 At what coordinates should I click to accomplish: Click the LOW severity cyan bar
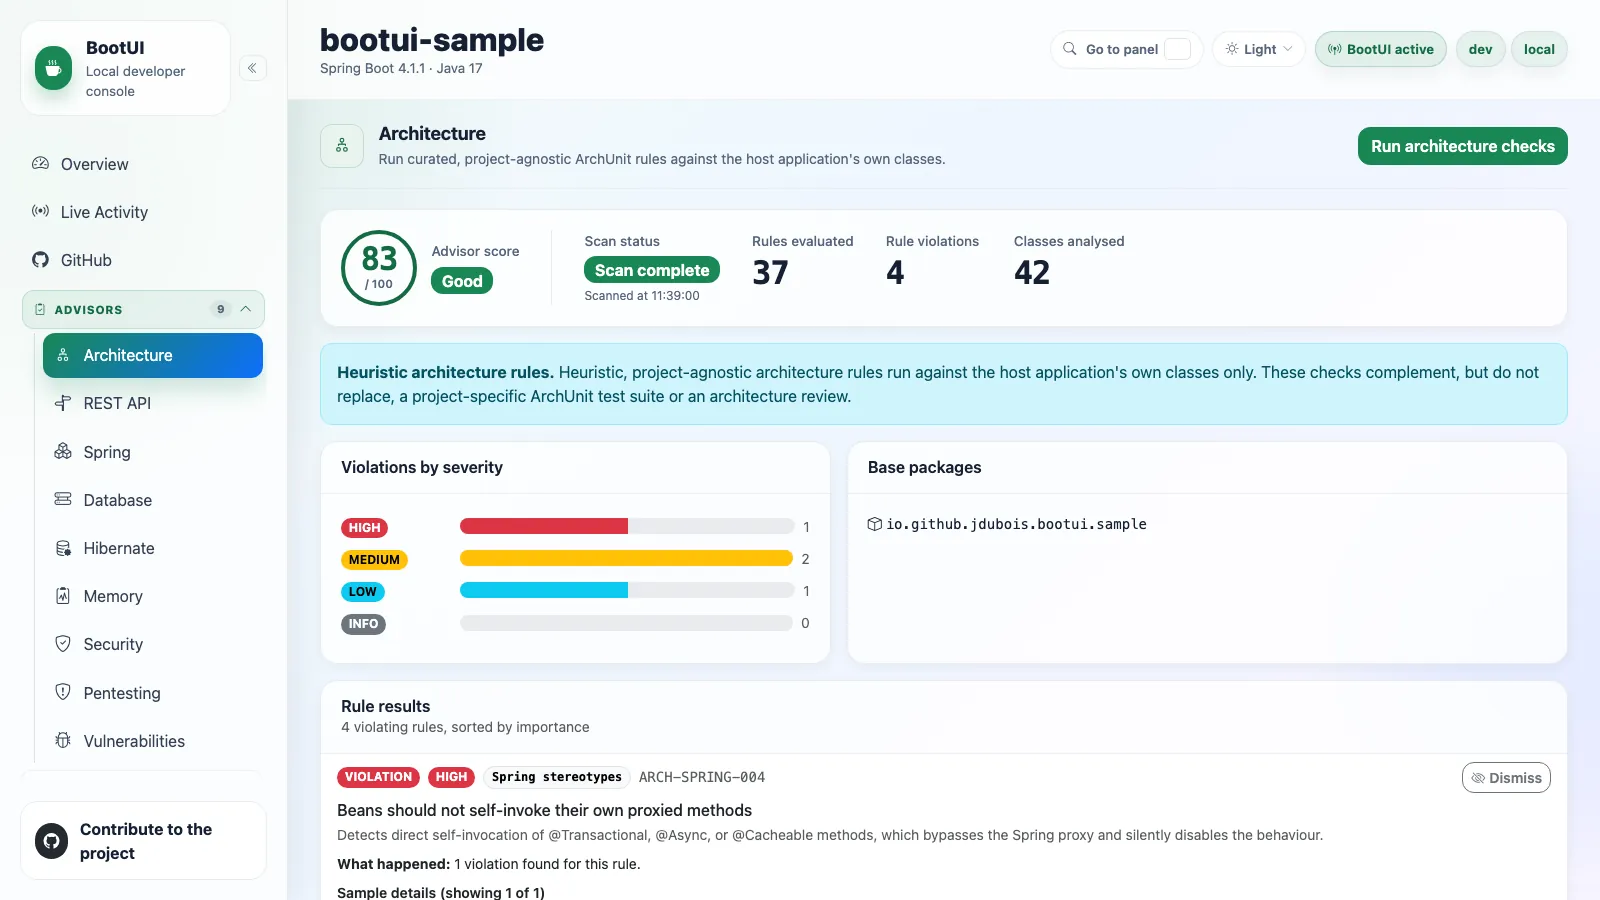[544, 590]
